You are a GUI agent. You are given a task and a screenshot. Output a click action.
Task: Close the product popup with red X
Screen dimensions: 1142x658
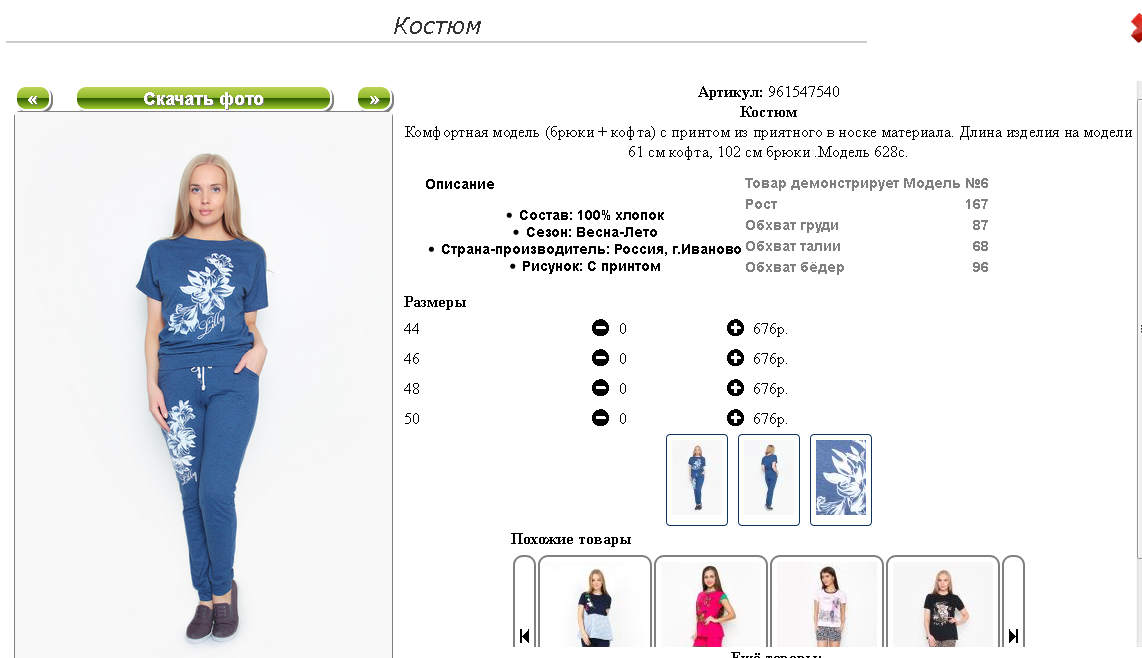(x=1135, y=28)
